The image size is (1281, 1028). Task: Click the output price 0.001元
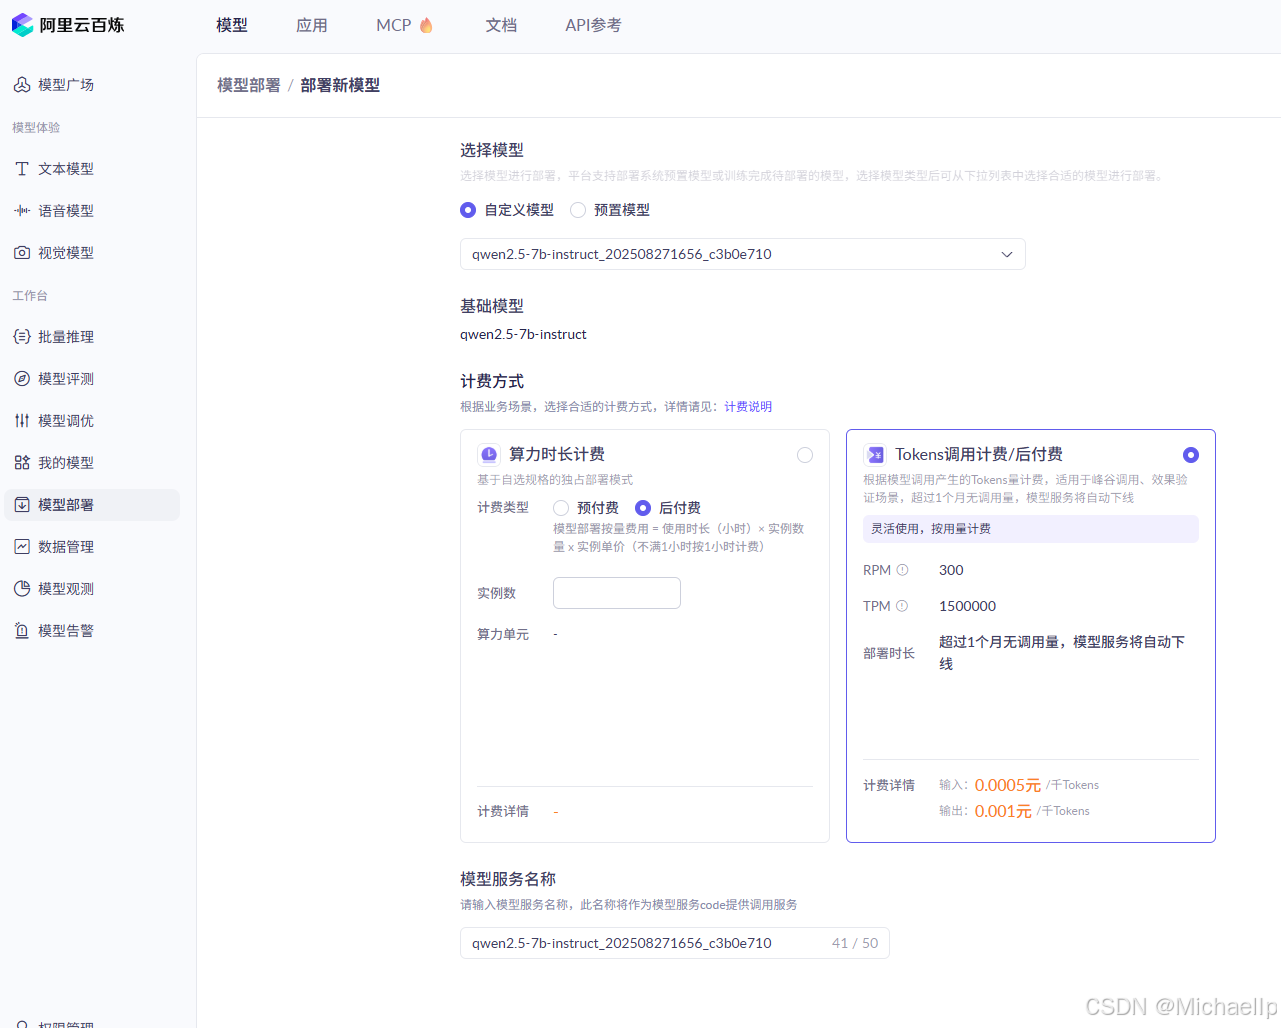1003,811
